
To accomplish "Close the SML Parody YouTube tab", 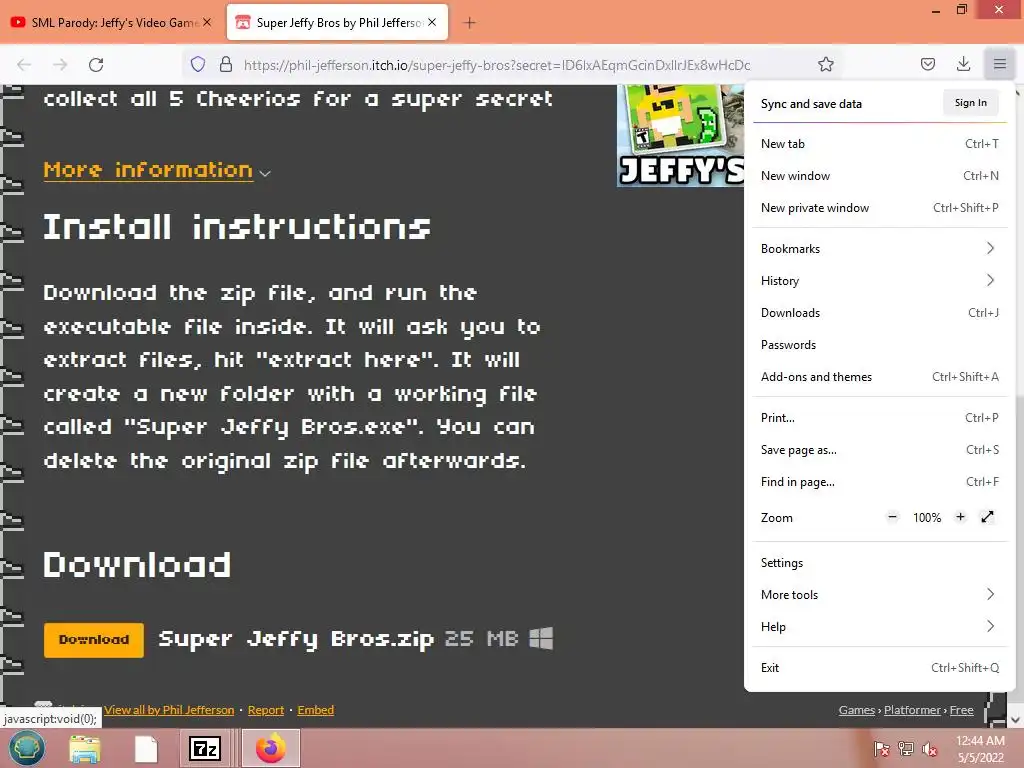I will (207, 22).
